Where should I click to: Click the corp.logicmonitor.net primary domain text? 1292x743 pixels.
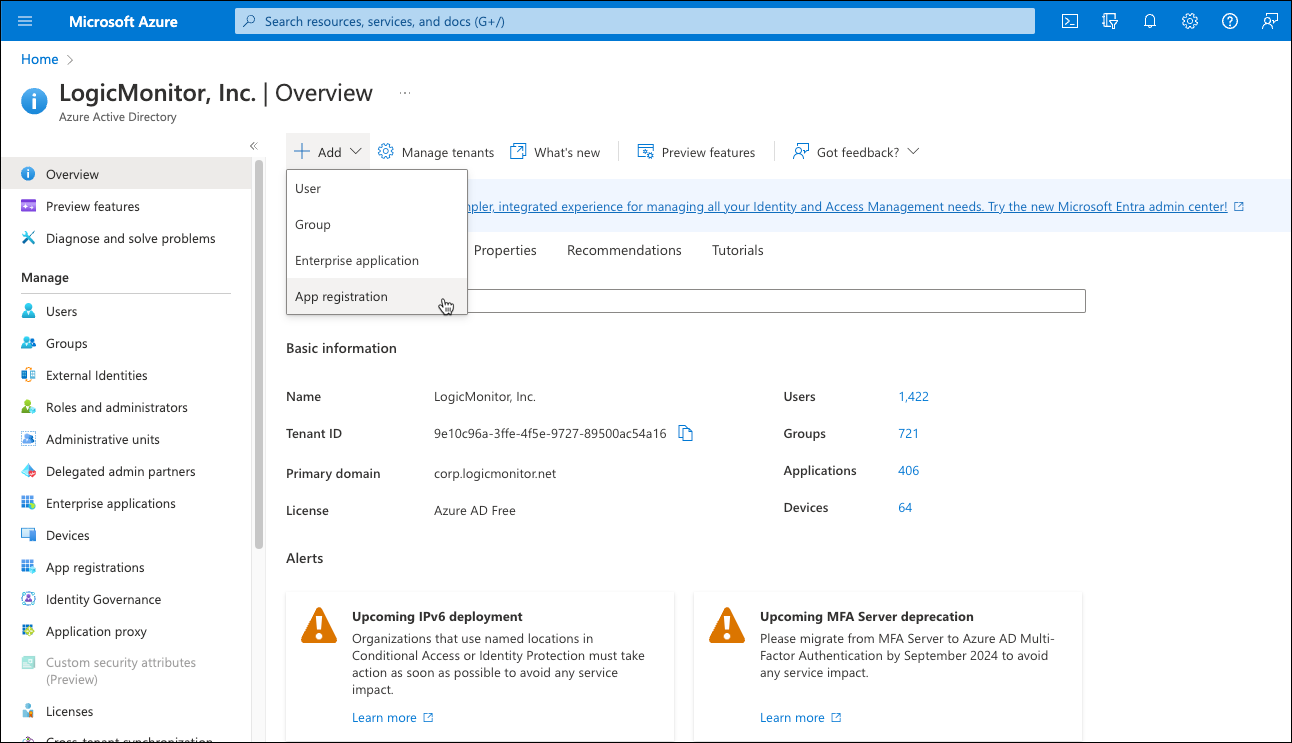point(495,473)
